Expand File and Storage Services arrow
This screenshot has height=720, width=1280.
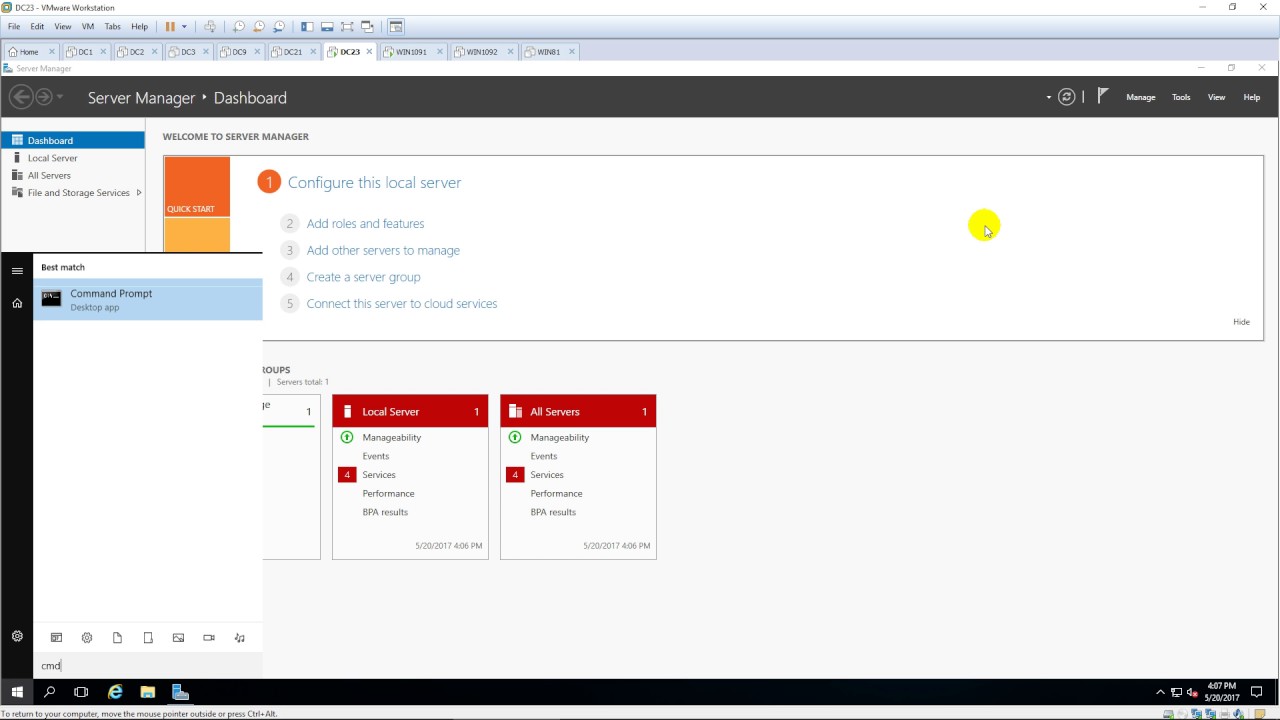click(x=139, y=193)
